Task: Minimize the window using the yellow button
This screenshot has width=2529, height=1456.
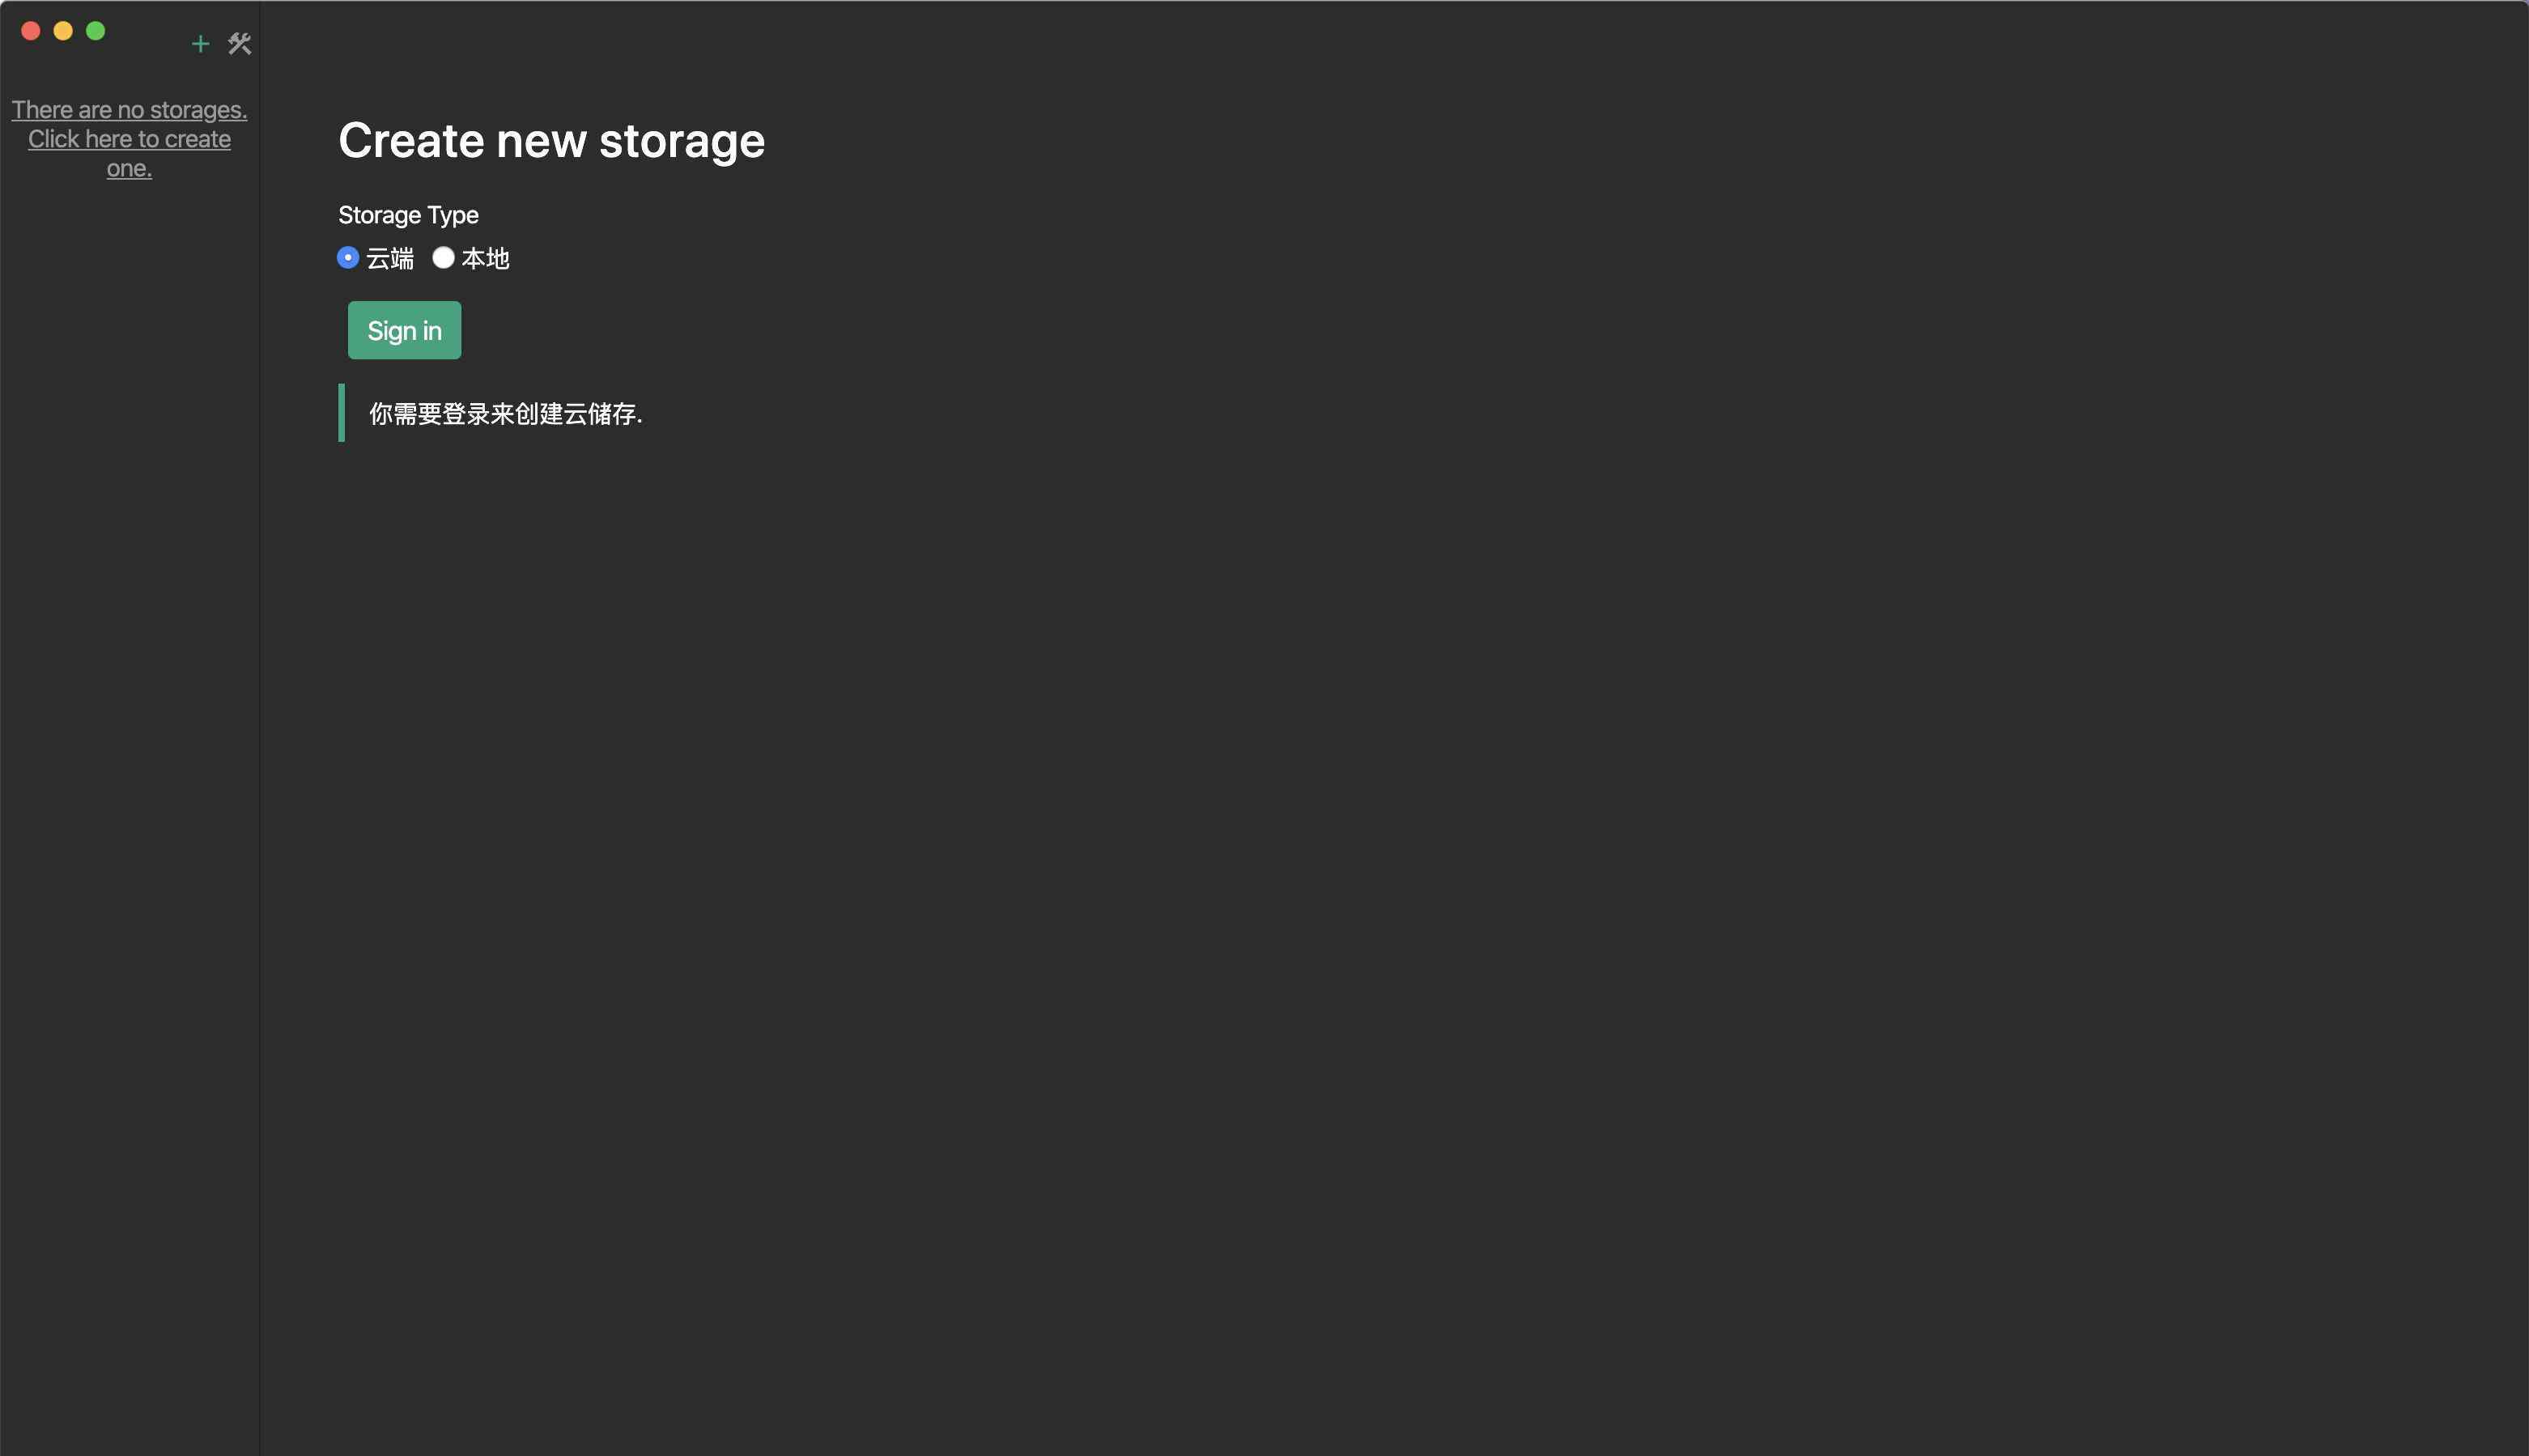Action: click(x=63, y=31)
